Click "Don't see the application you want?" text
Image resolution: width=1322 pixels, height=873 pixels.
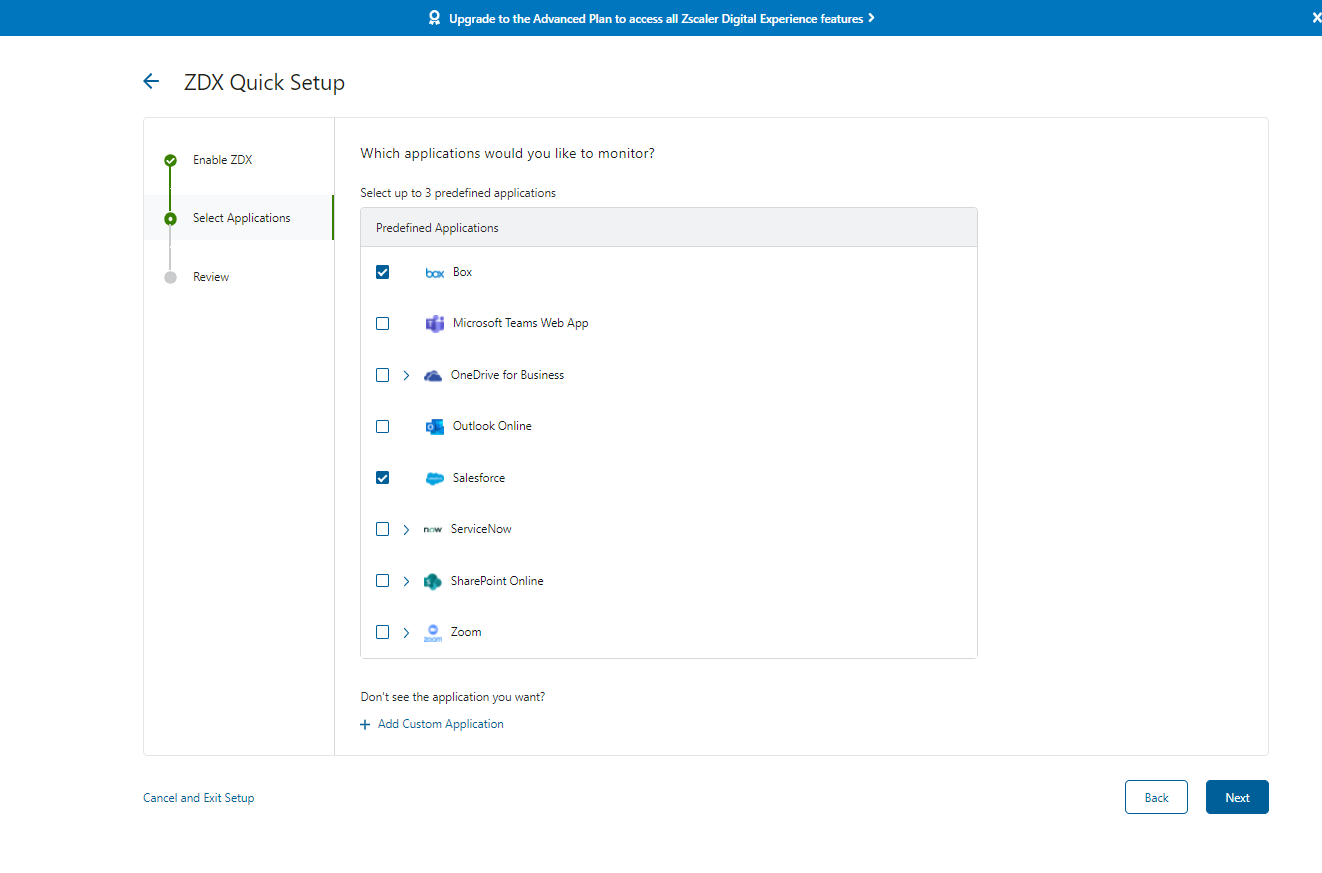[453, 697]
